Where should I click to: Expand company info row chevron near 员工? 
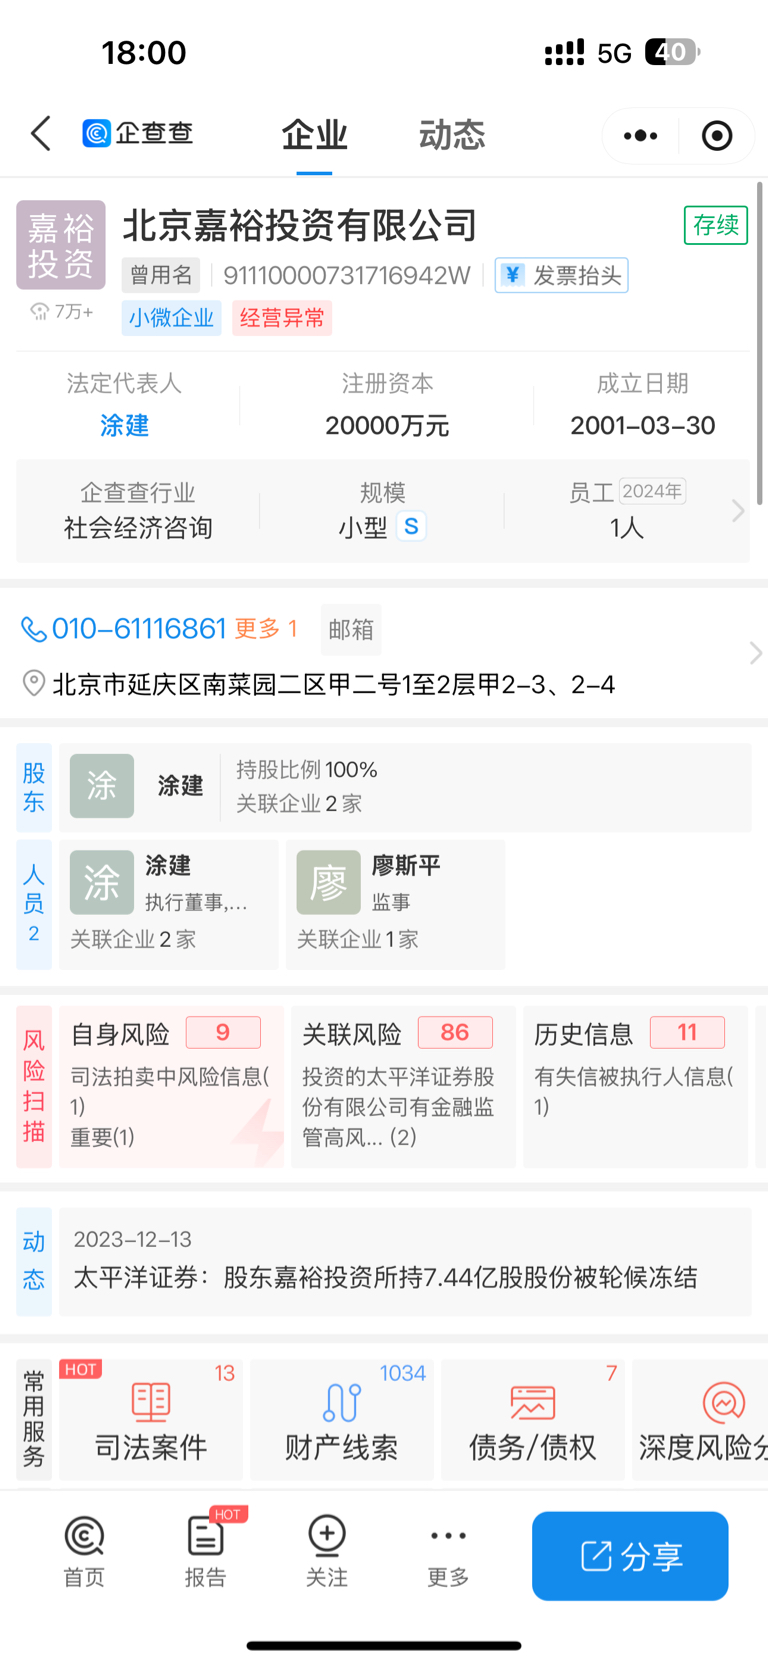click(738, 511)
